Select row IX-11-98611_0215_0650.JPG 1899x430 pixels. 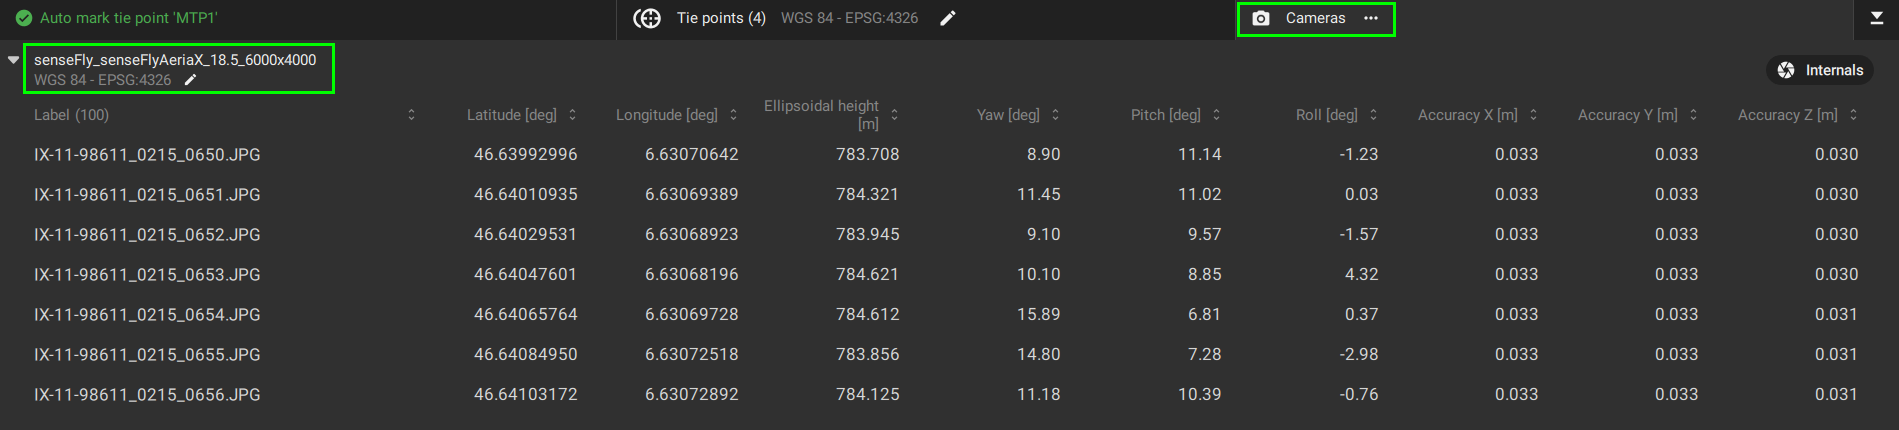click(x=147, y=155)
